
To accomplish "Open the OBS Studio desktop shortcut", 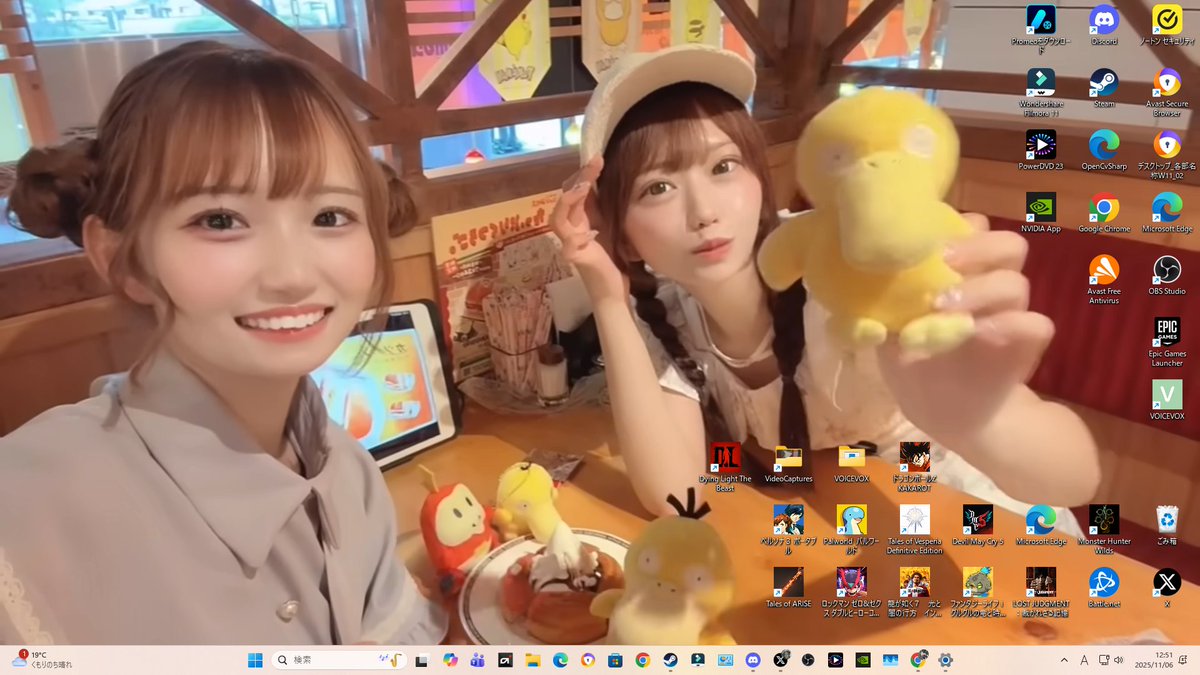I will click(1166, 275).
